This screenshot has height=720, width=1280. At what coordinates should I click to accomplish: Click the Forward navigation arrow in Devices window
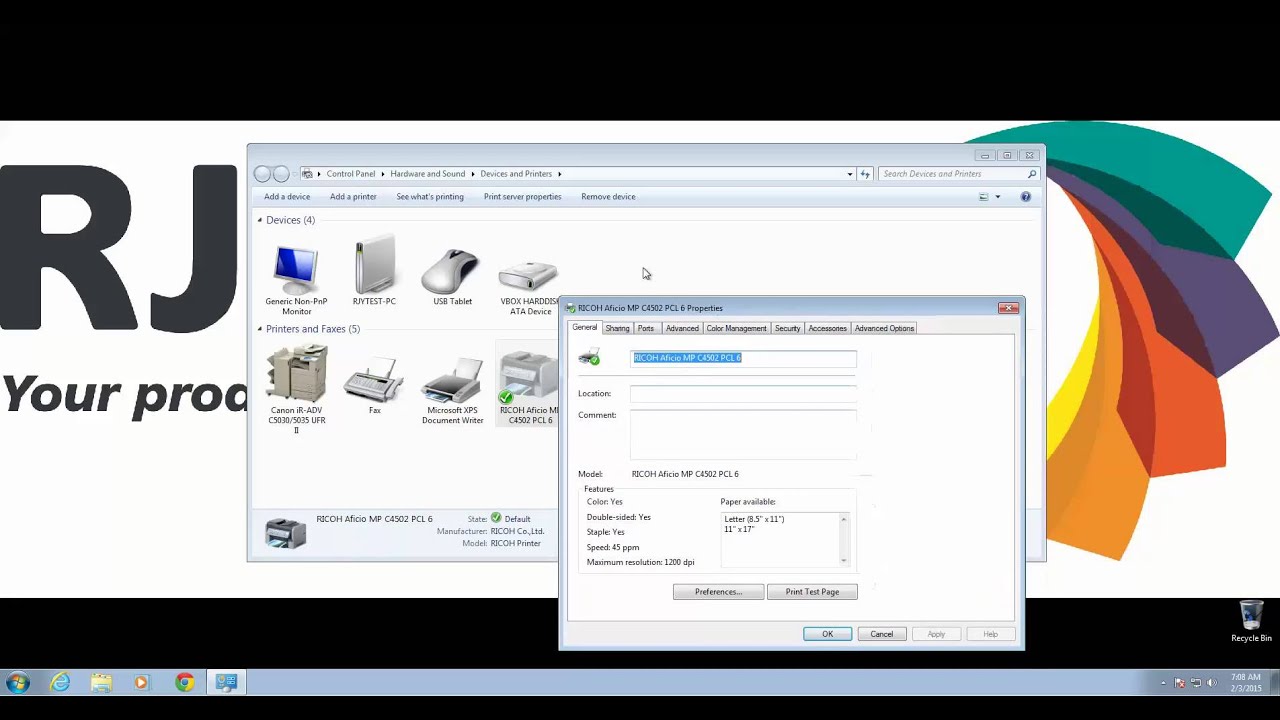click(x=281, y=174)
